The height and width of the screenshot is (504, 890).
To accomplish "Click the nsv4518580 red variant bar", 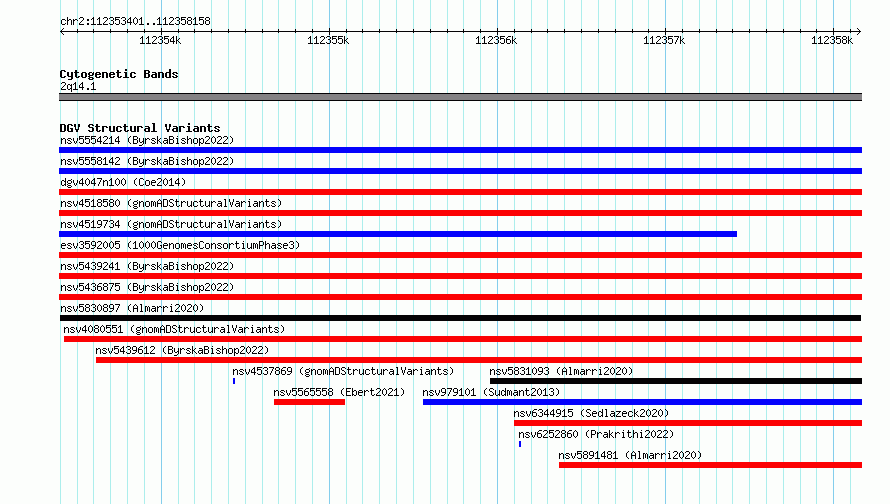I will pyautogui.click(x=460, y=213).
